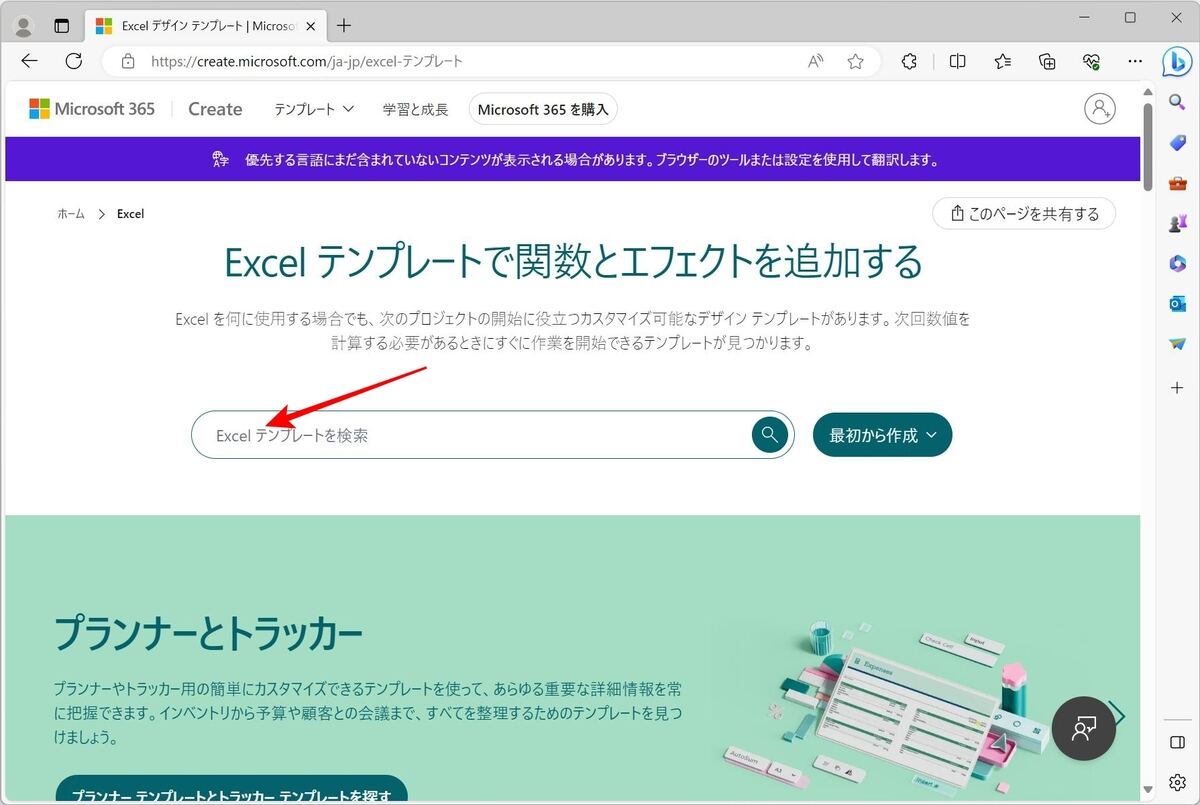Open the Bing Copilot sidebar icon

point(1177,61)
